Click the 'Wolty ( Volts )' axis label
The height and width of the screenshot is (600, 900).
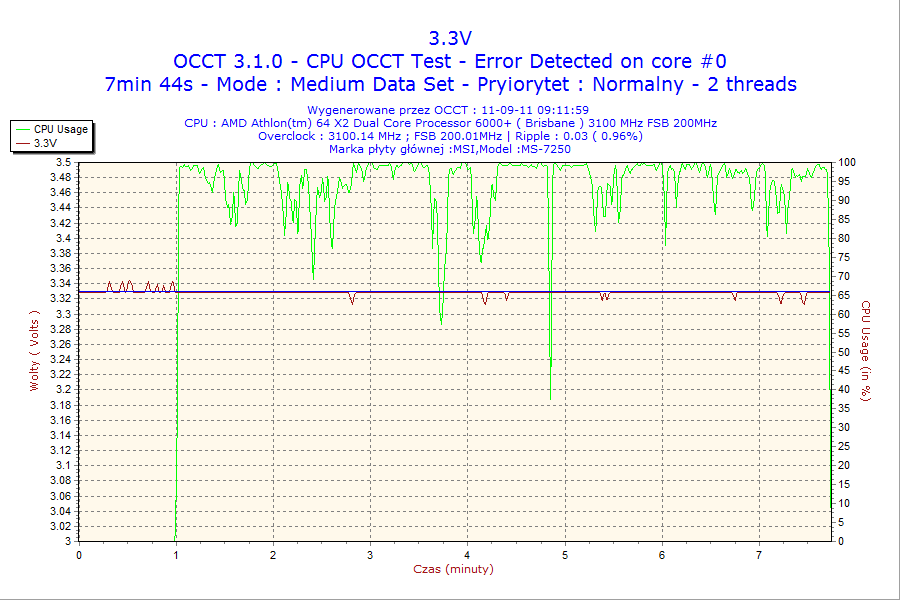[34, 350]
